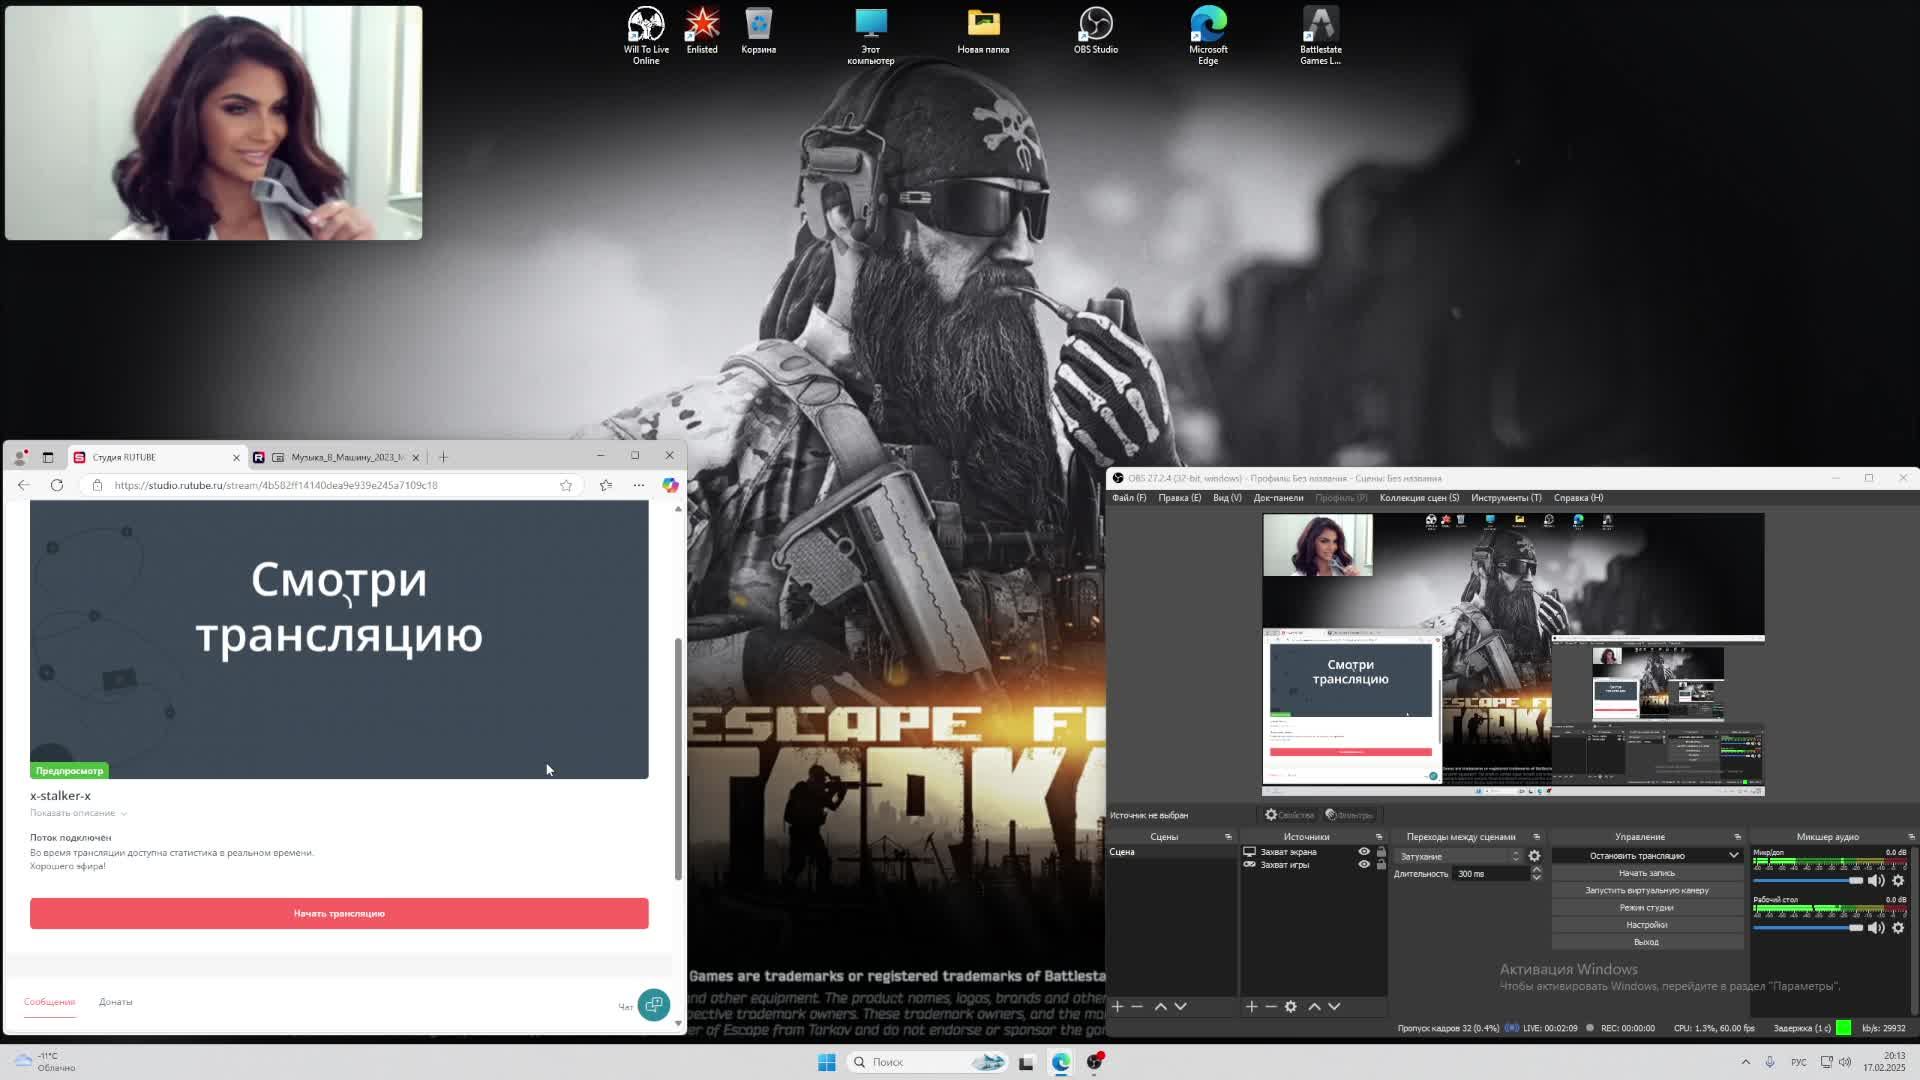Screen dimensions: 1920x1080
Task: Open a new browser tab with plus icon
Action: [443, 457]
